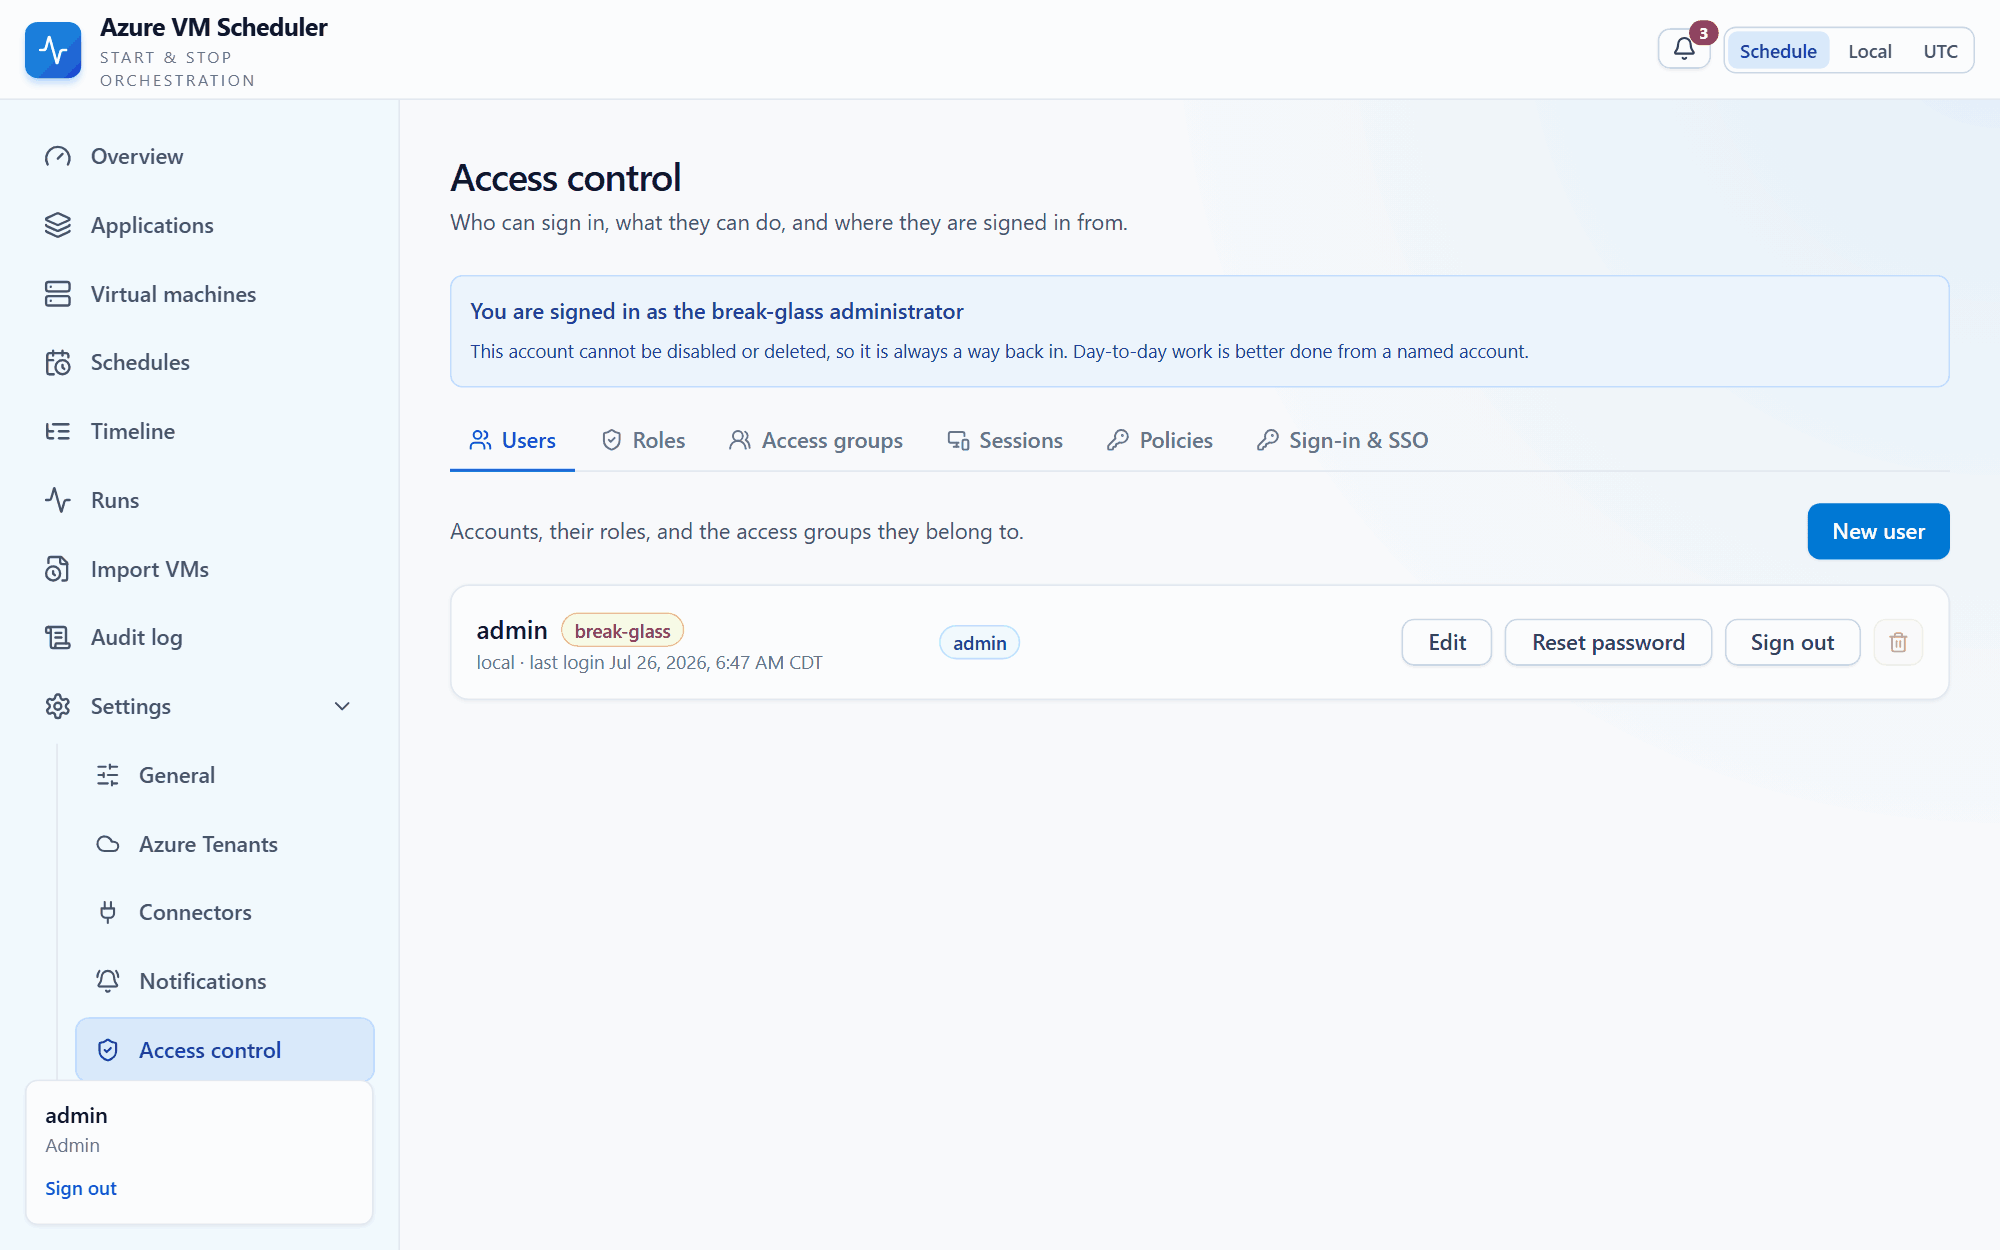Edit the admin user
This screenshot has height=1250, width=2000.
pos(1447,642)
